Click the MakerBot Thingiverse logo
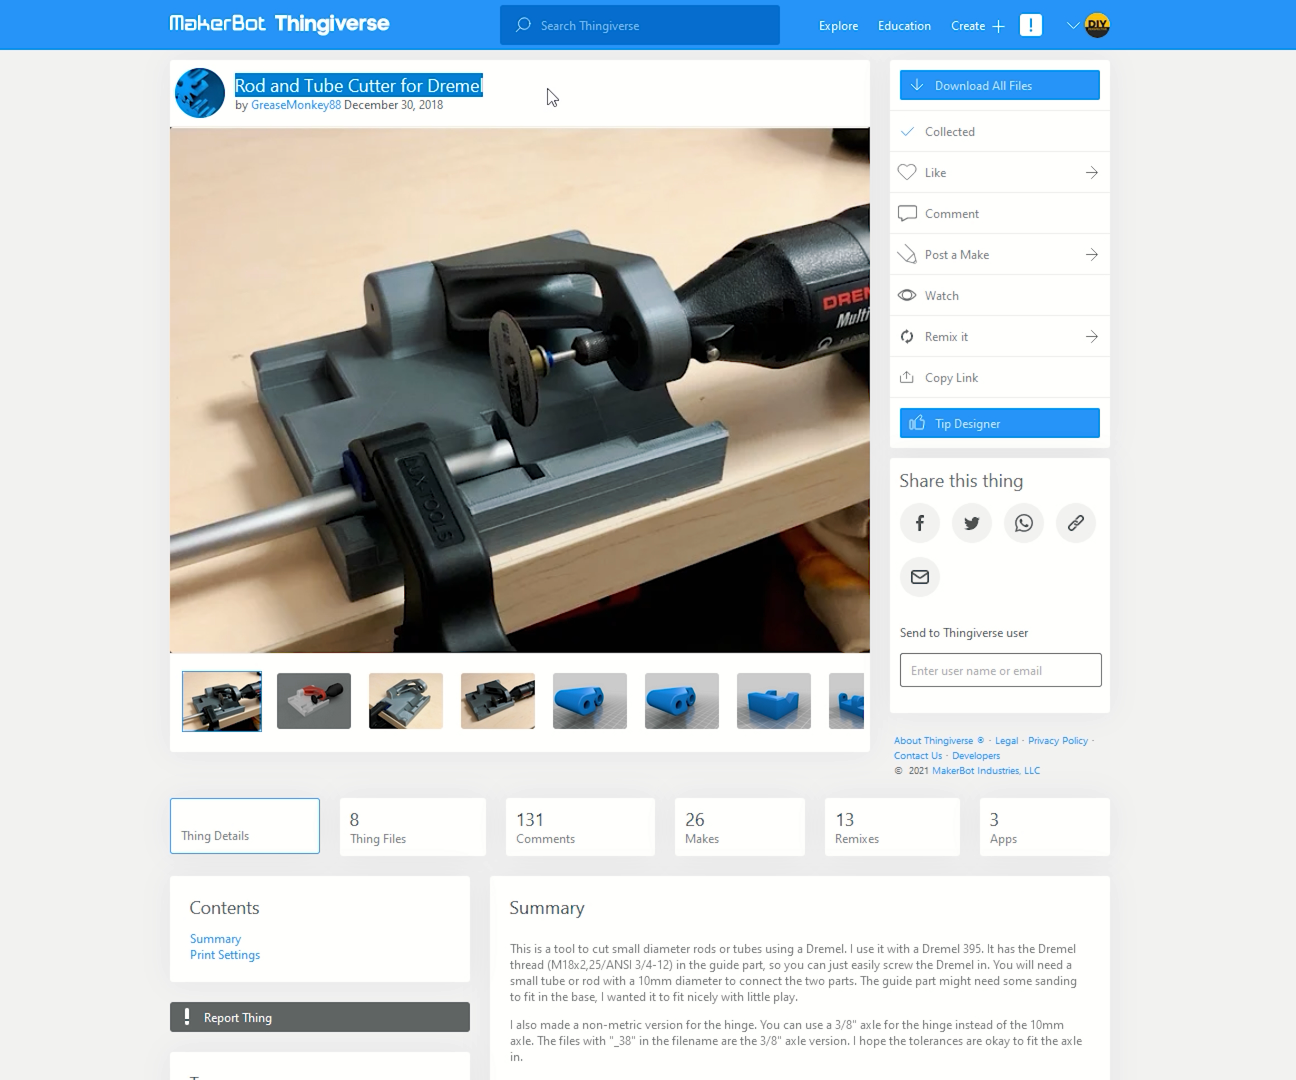This screenshot has width=1296, height=1080. pyautogui.click(x=279, y=24)
